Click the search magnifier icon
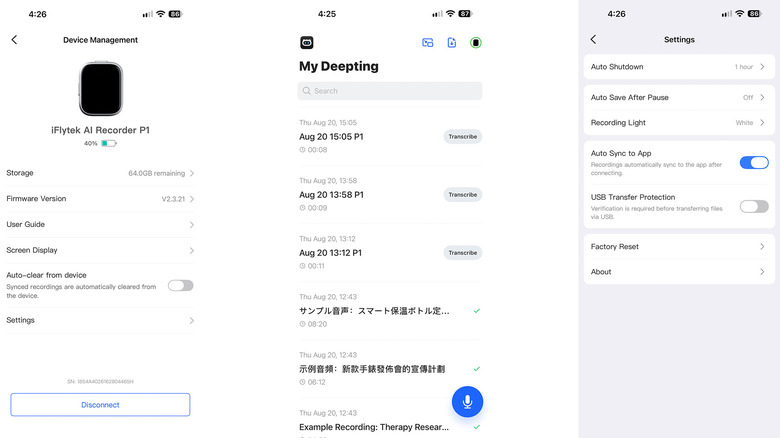This screenshot has height=438, width=780. pos(306,91)
